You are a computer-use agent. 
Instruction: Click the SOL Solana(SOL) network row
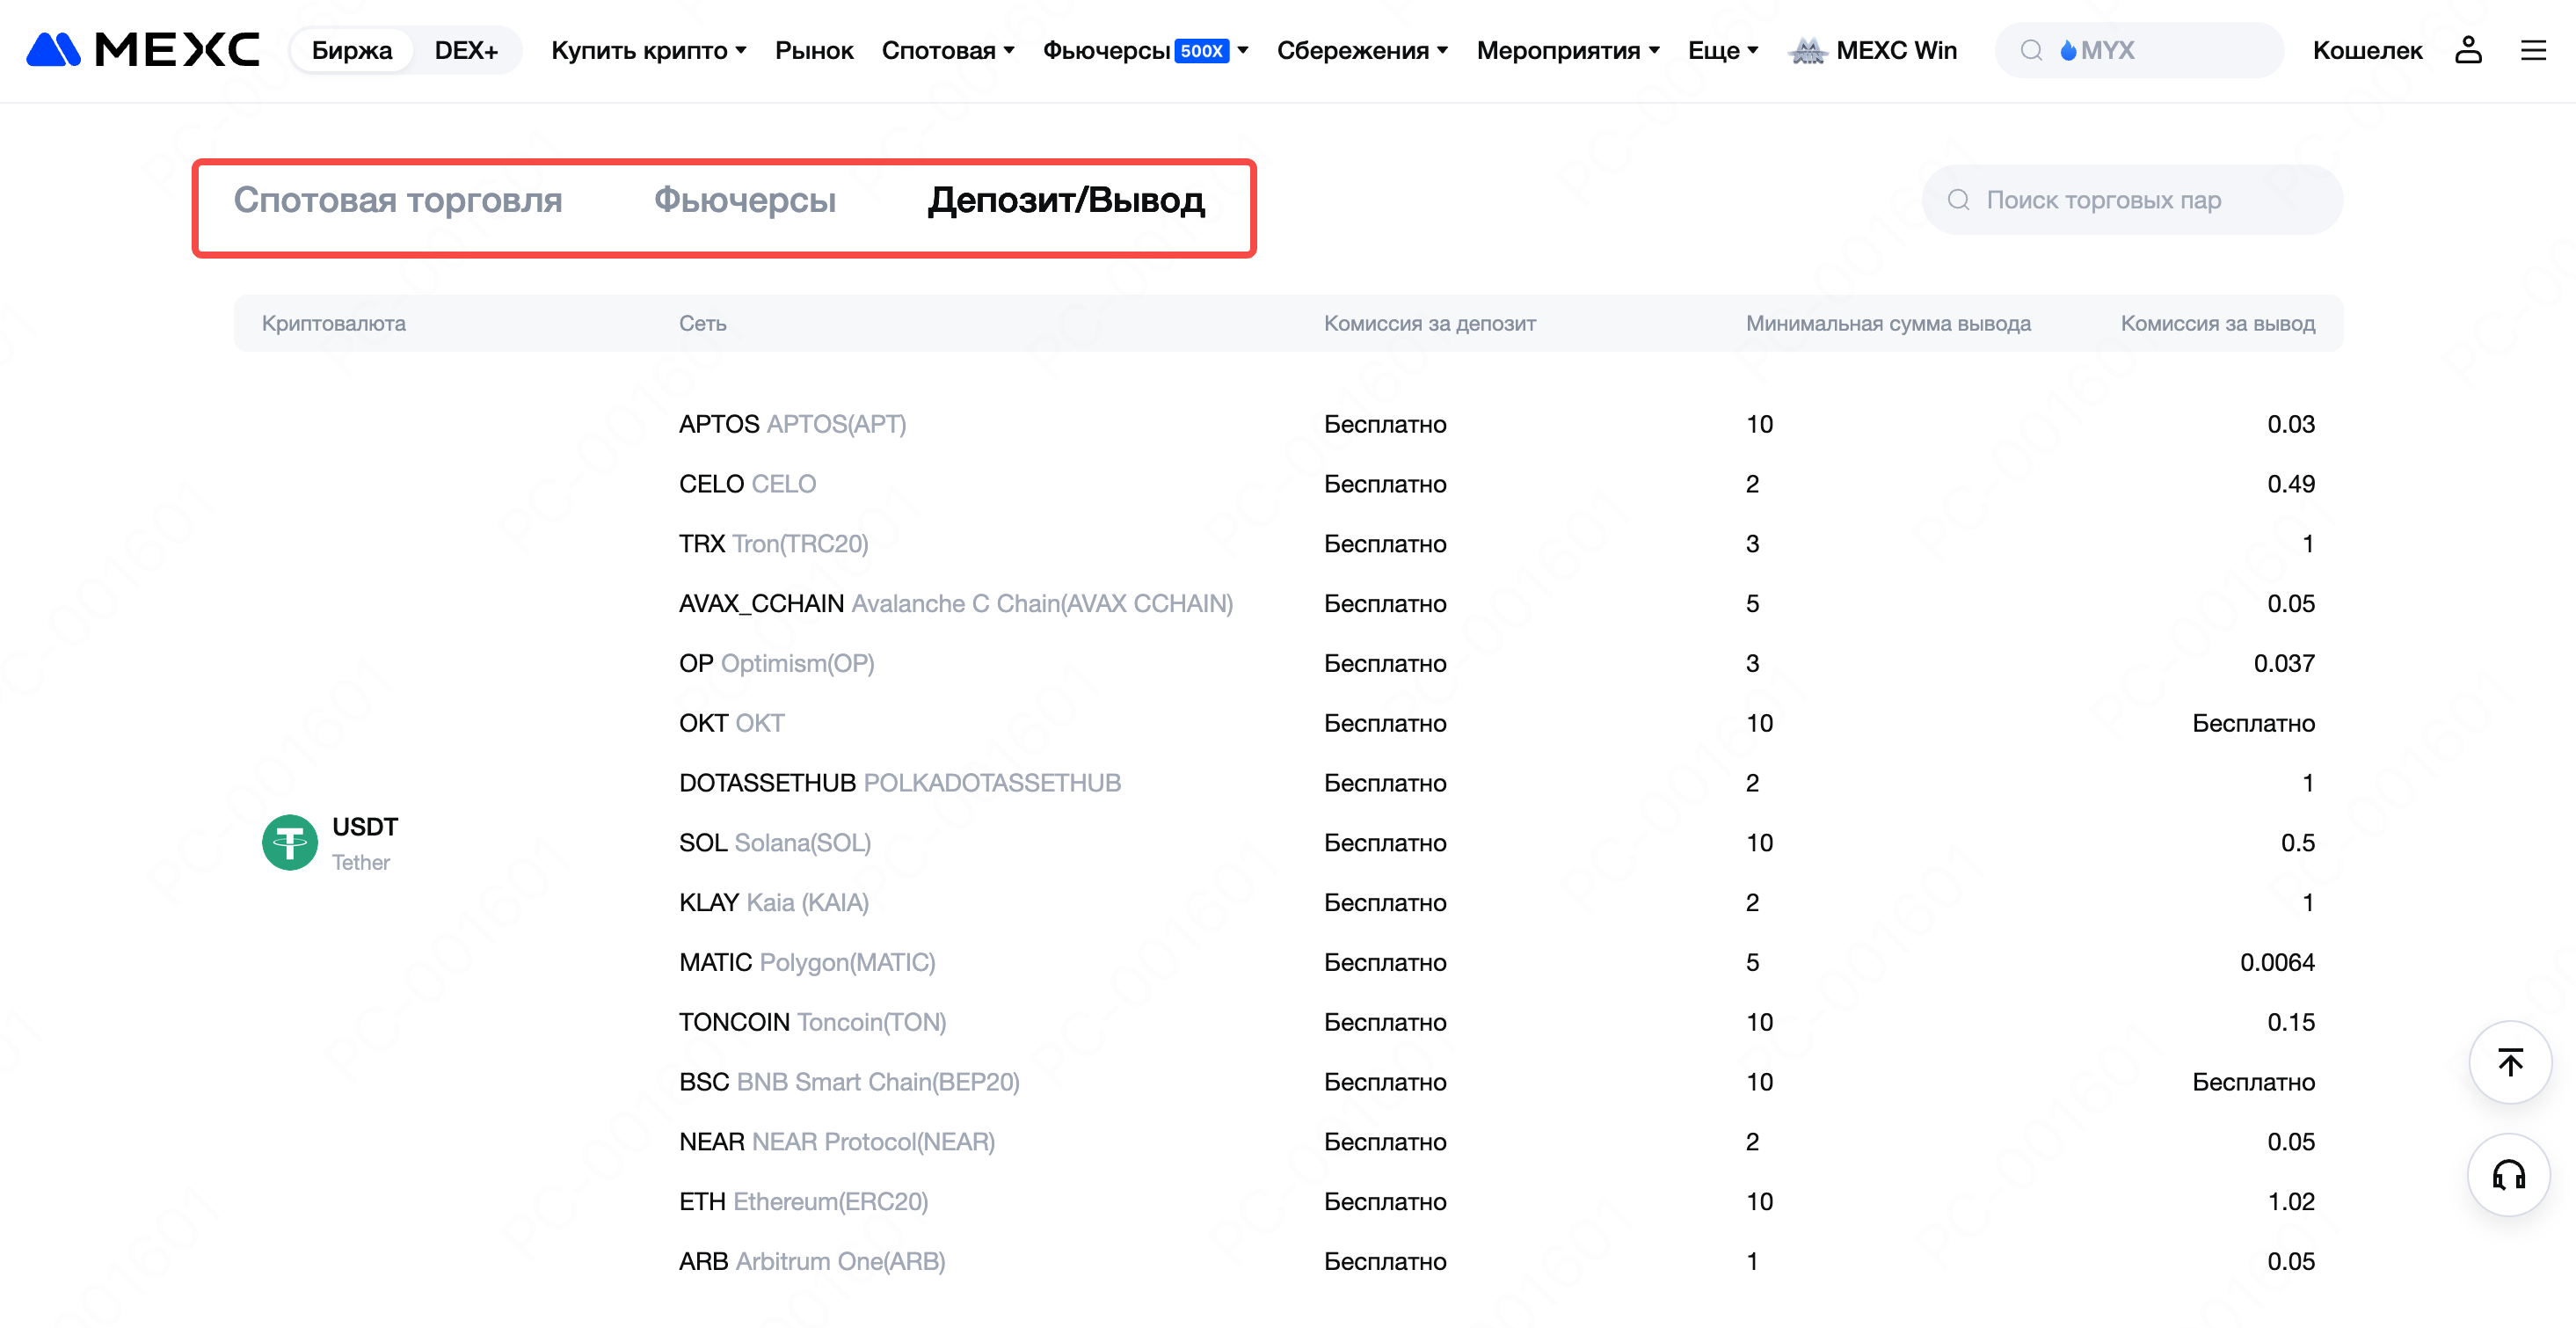click(1497, 843)
